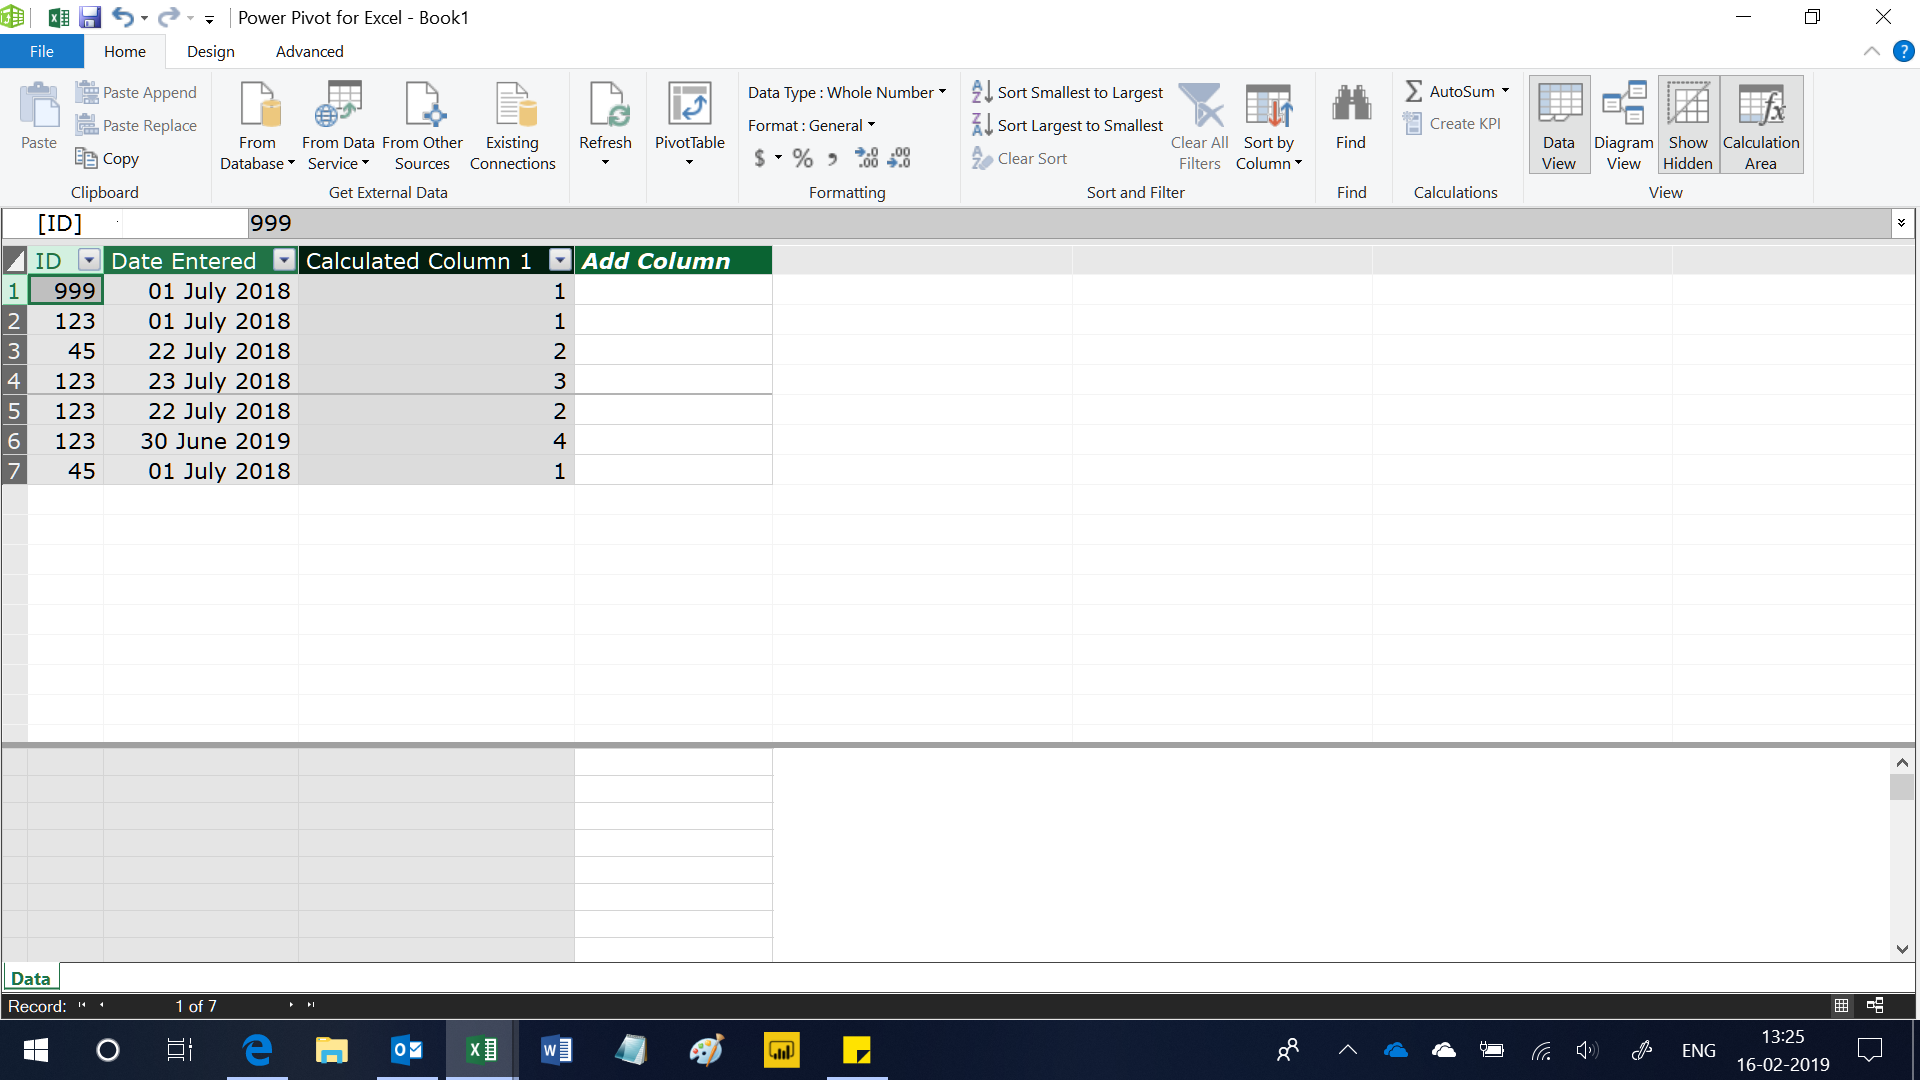Open Existing Connections dialog

tap(512, 126)
